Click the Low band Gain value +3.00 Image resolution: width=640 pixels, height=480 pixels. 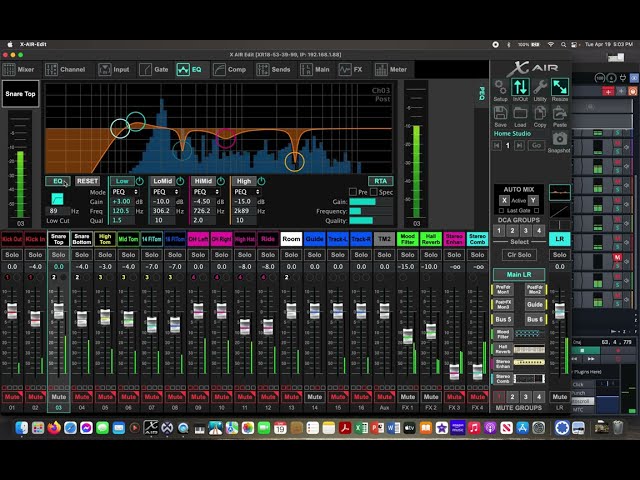click(x=121, y=202)
